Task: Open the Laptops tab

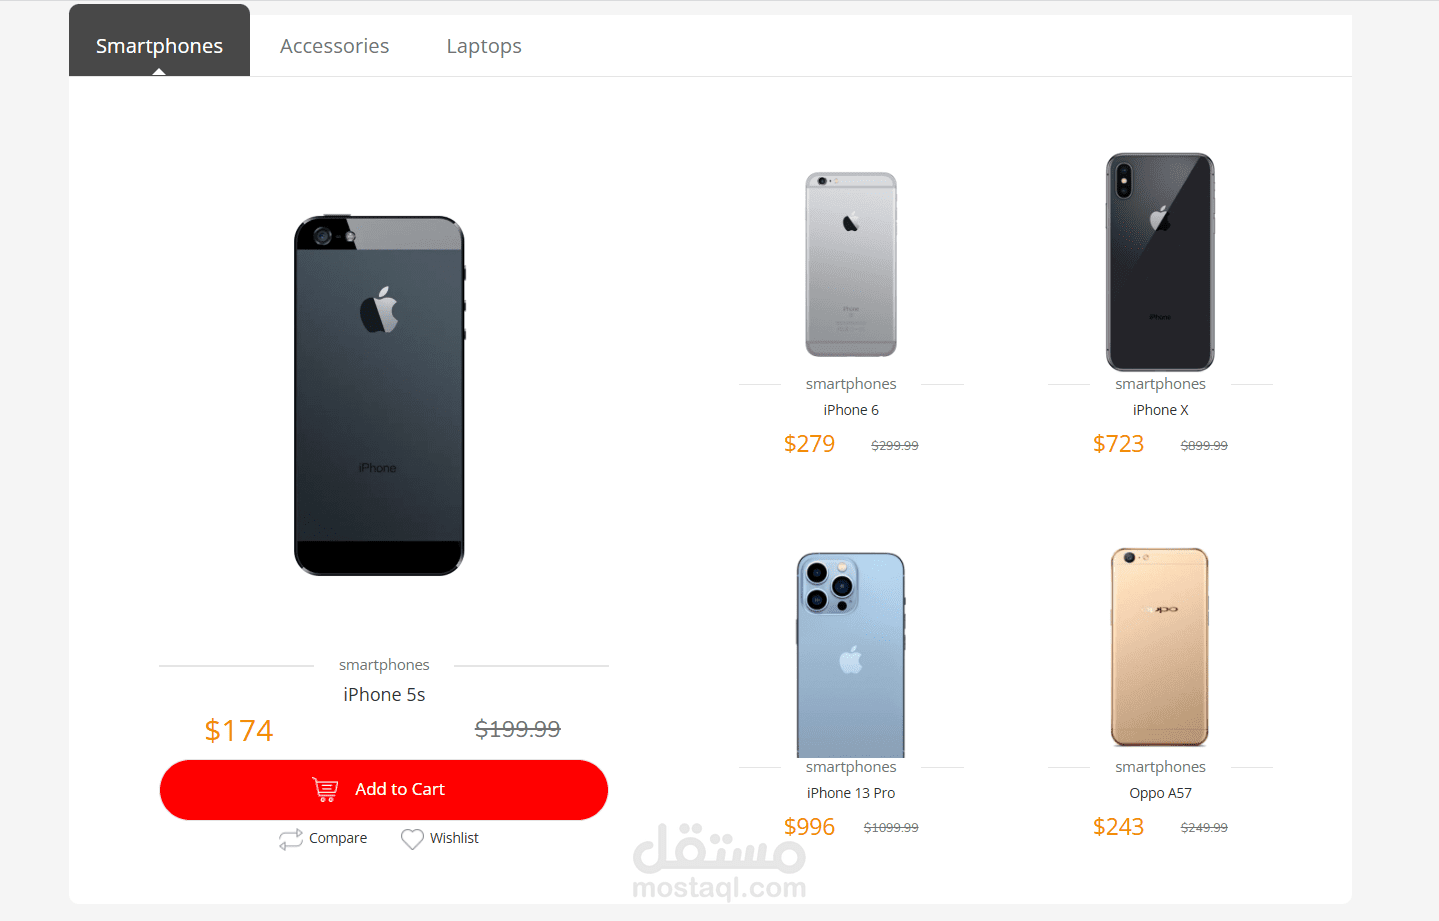Action: [x=484, y=46]
